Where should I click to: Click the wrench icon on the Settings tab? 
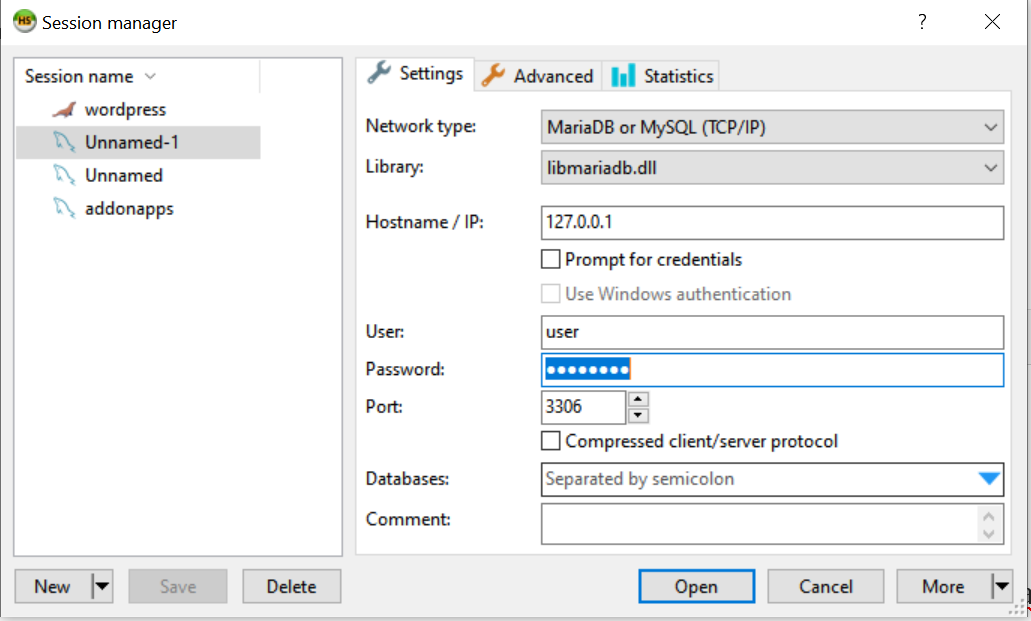pos(379,72)
